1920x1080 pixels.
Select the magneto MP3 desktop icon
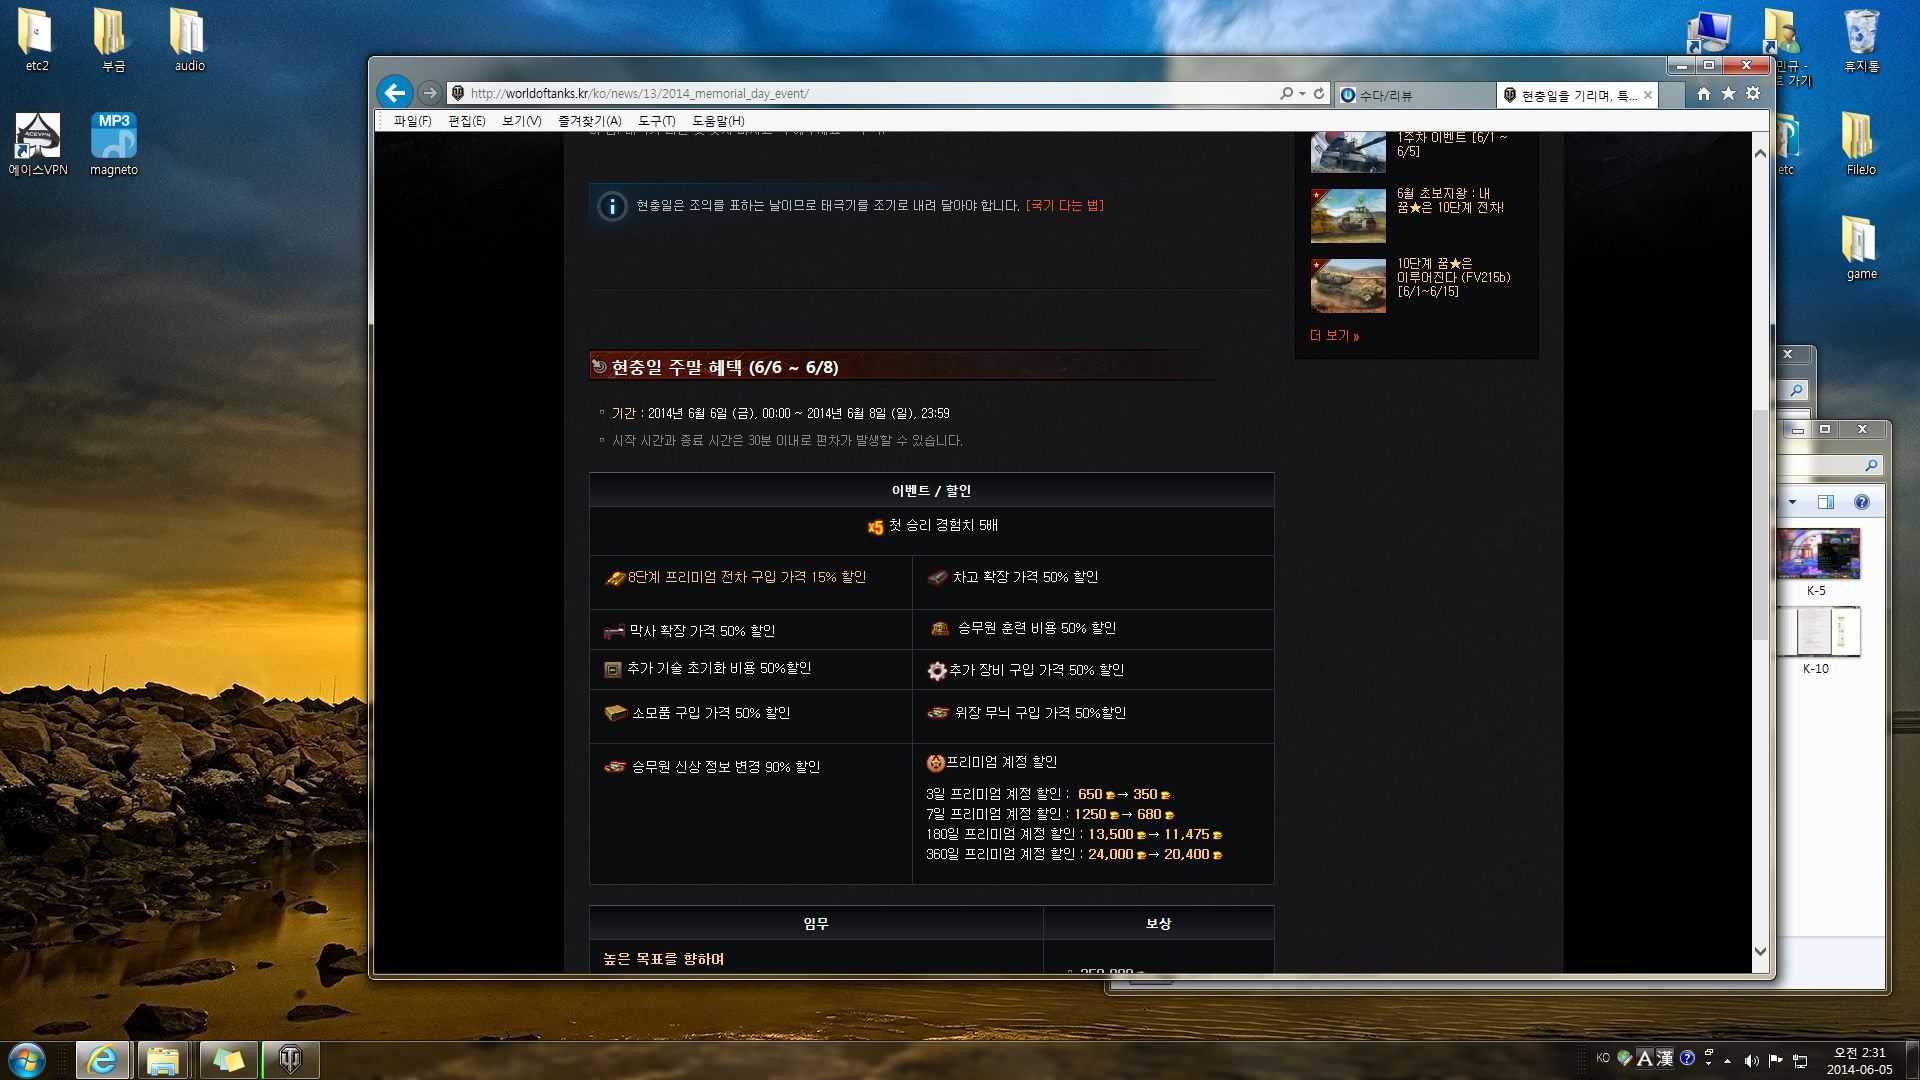coord(114,144)
